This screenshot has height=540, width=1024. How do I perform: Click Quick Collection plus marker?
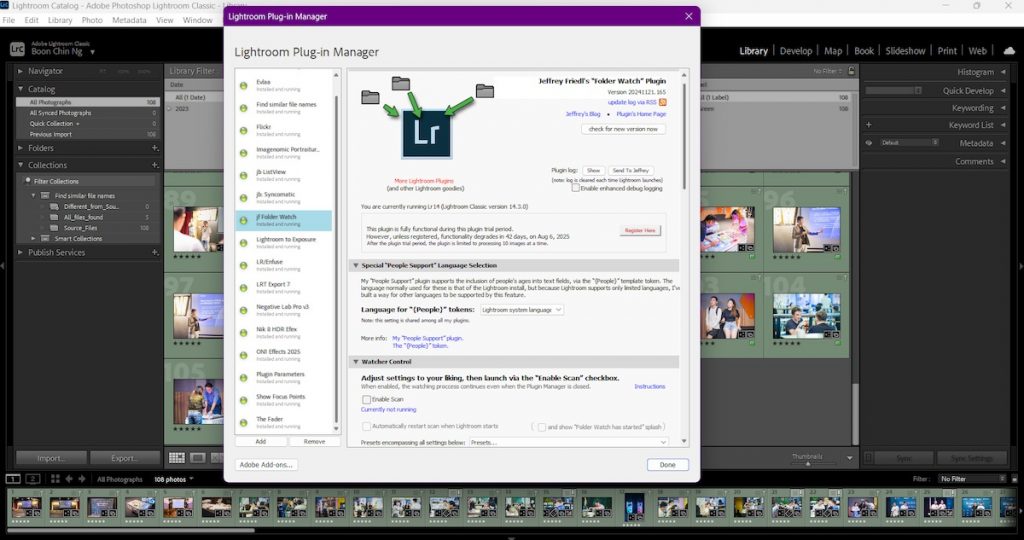(x=78, y=123)
